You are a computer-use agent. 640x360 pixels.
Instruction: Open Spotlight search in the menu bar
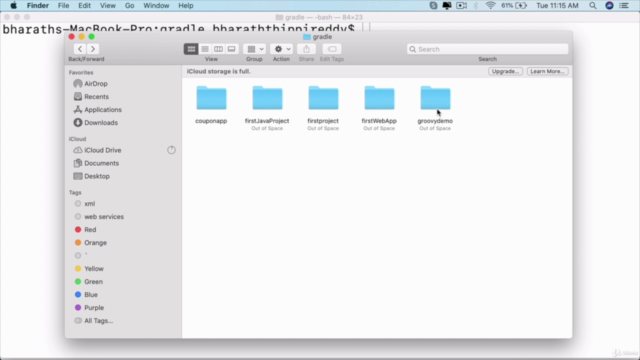[x=593, y=6]
